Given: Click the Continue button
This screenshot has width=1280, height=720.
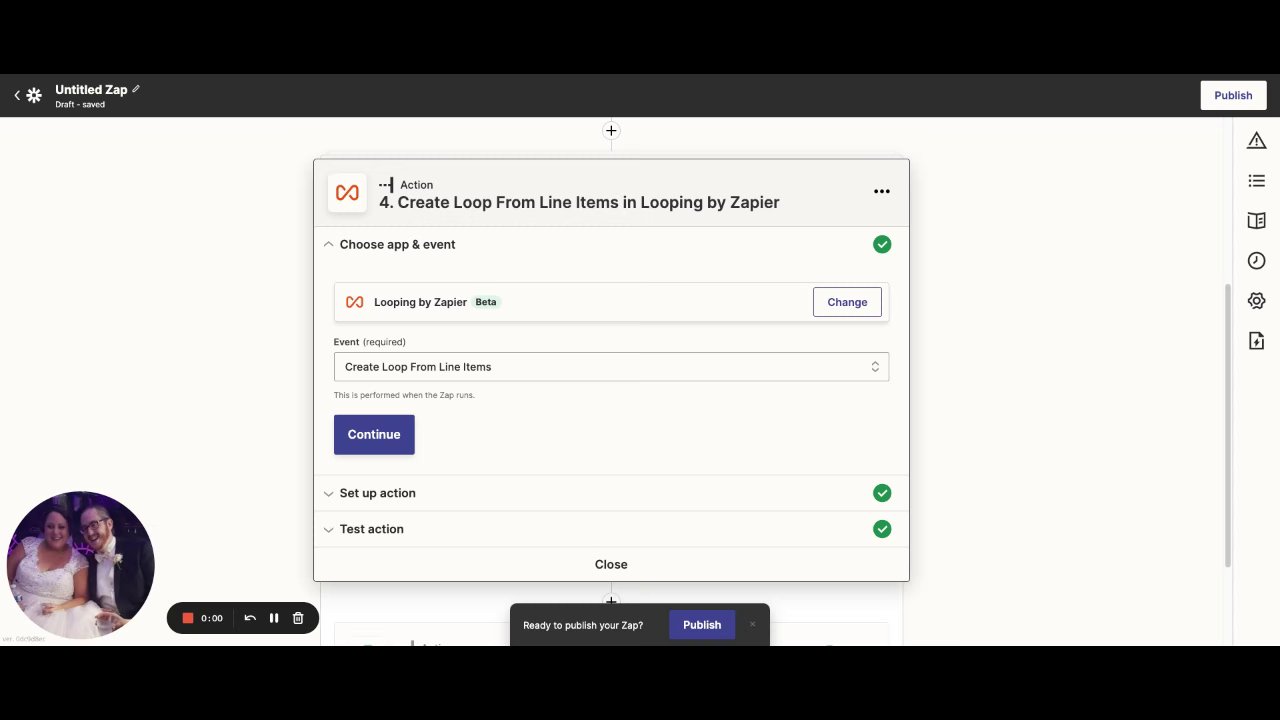Looking at the screenshot, I should click(374, 435).
